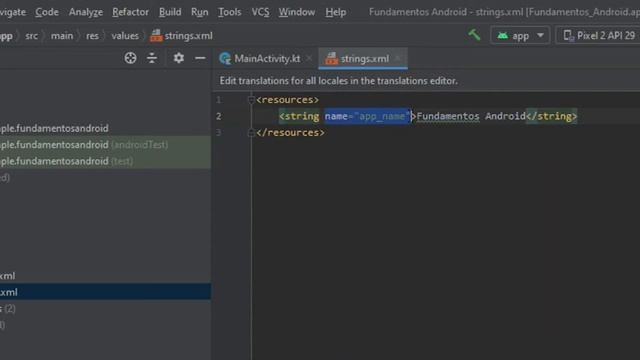Click the app_name attribute in line 2
The image size is (640, 360).
coord(367,116)
